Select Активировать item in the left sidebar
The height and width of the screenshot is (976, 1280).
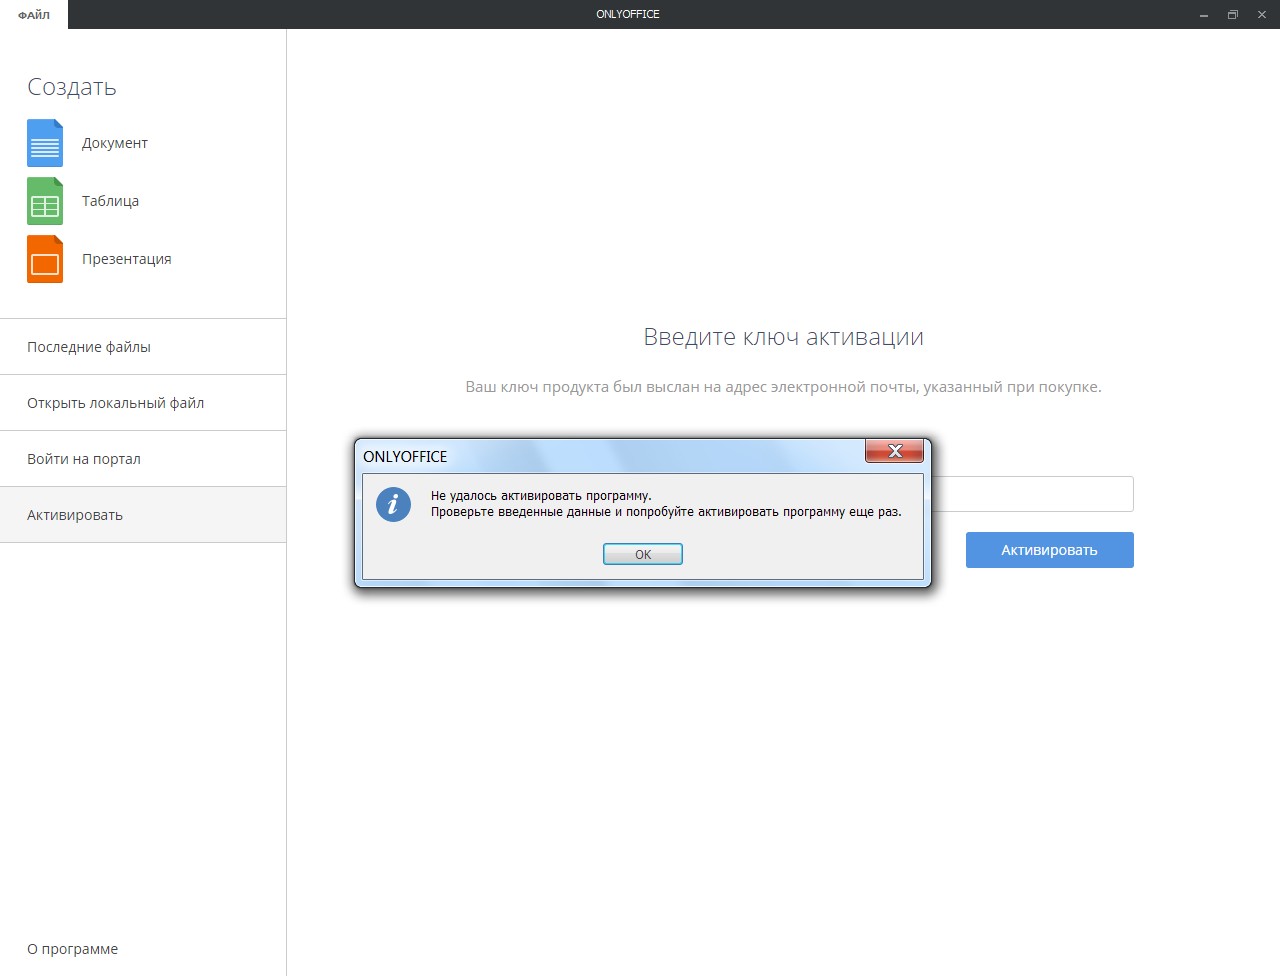click(x=75, y=515)
